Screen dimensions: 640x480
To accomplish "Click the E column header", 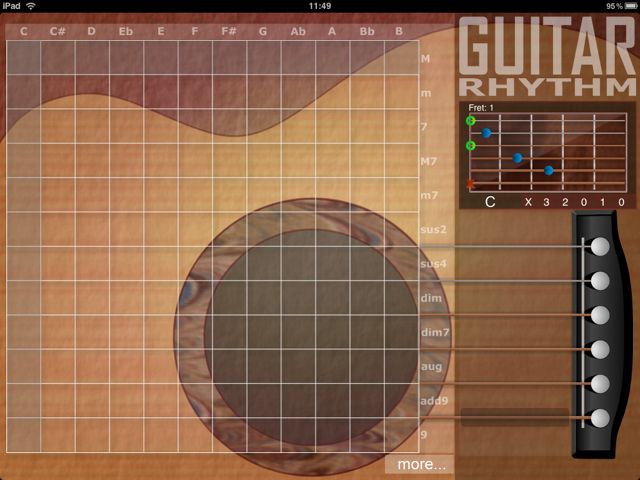I will 161,31.
